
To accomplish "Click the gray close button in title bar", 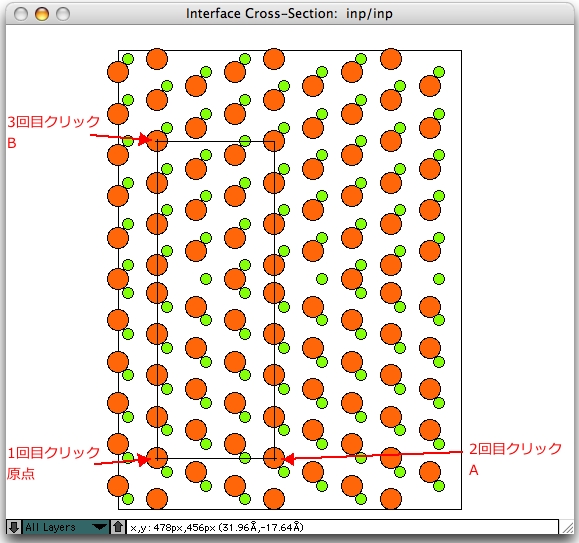I will coord(21,14).
